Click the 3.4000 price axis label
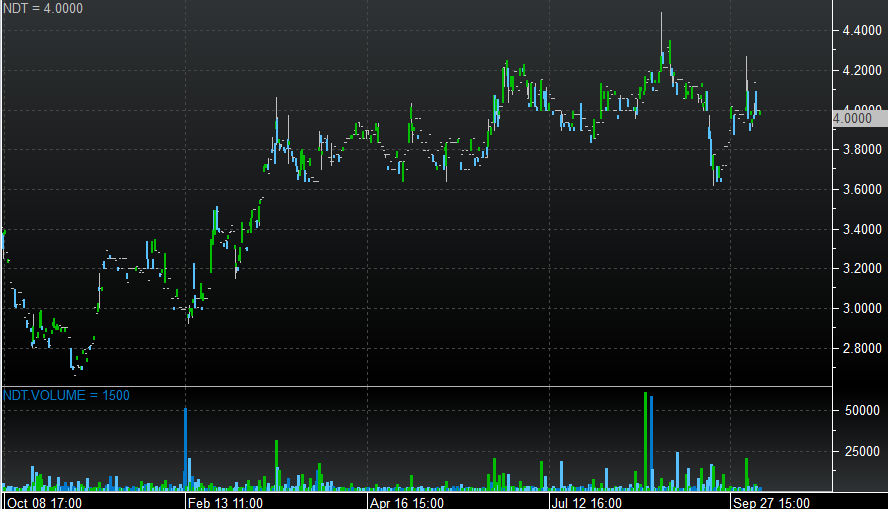 click(x=862, y=229)
